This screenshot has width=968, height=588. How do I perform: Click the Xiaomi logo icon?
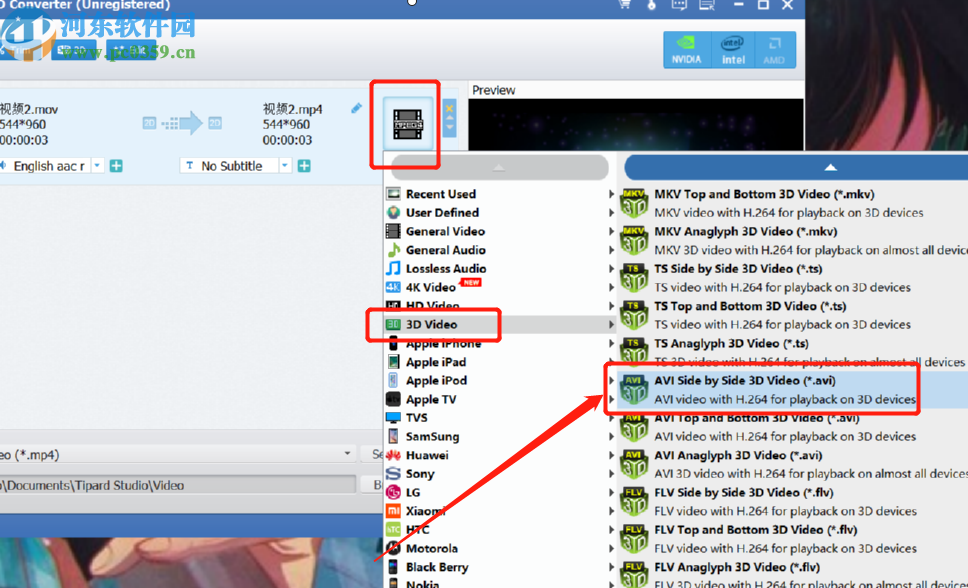point(393,511)
